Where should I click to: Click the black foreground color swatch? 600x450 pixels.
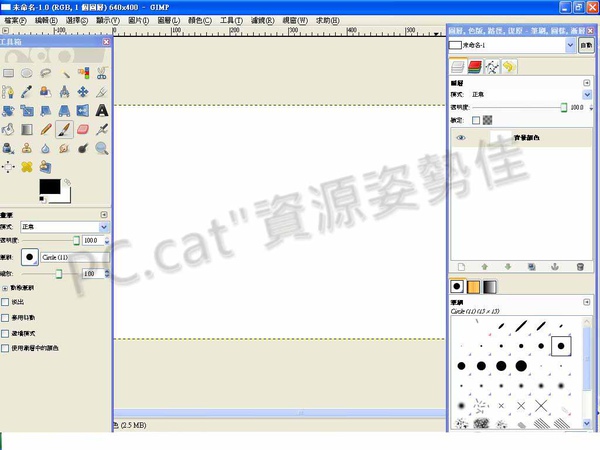(x=50, y=186)
